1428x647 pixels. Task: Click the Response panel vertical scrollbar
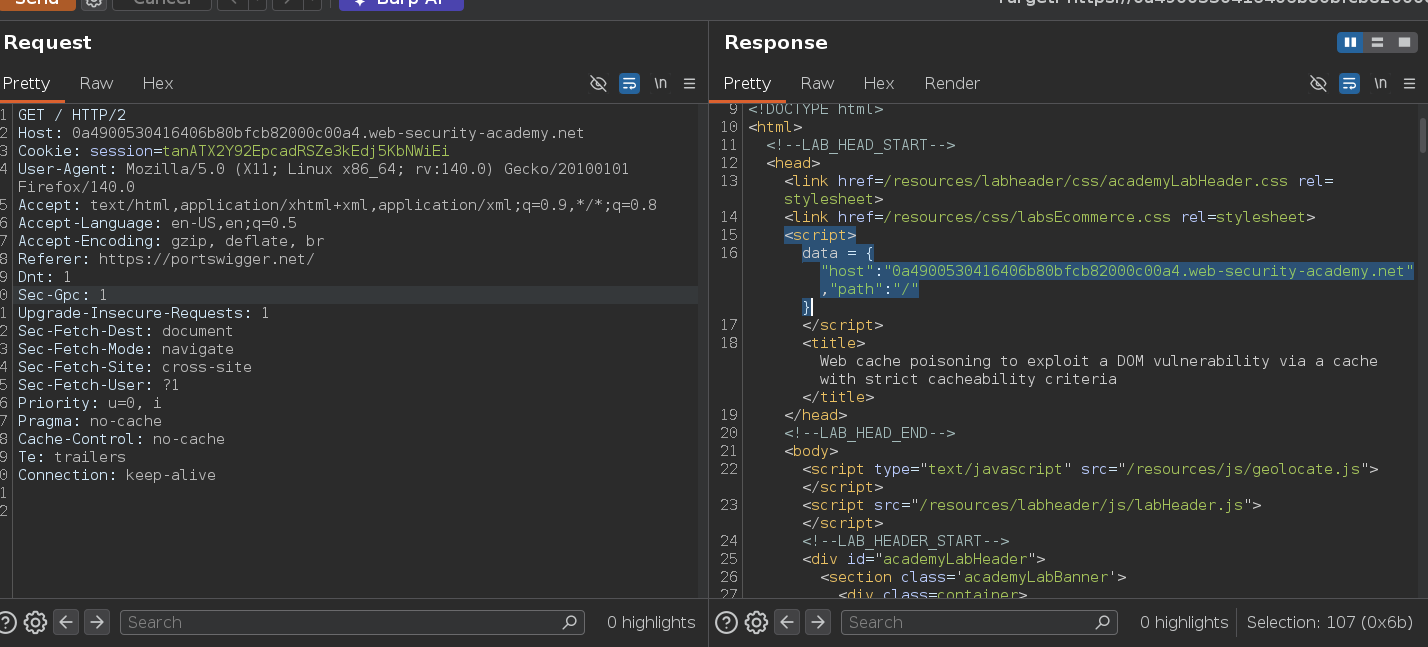1422,135
